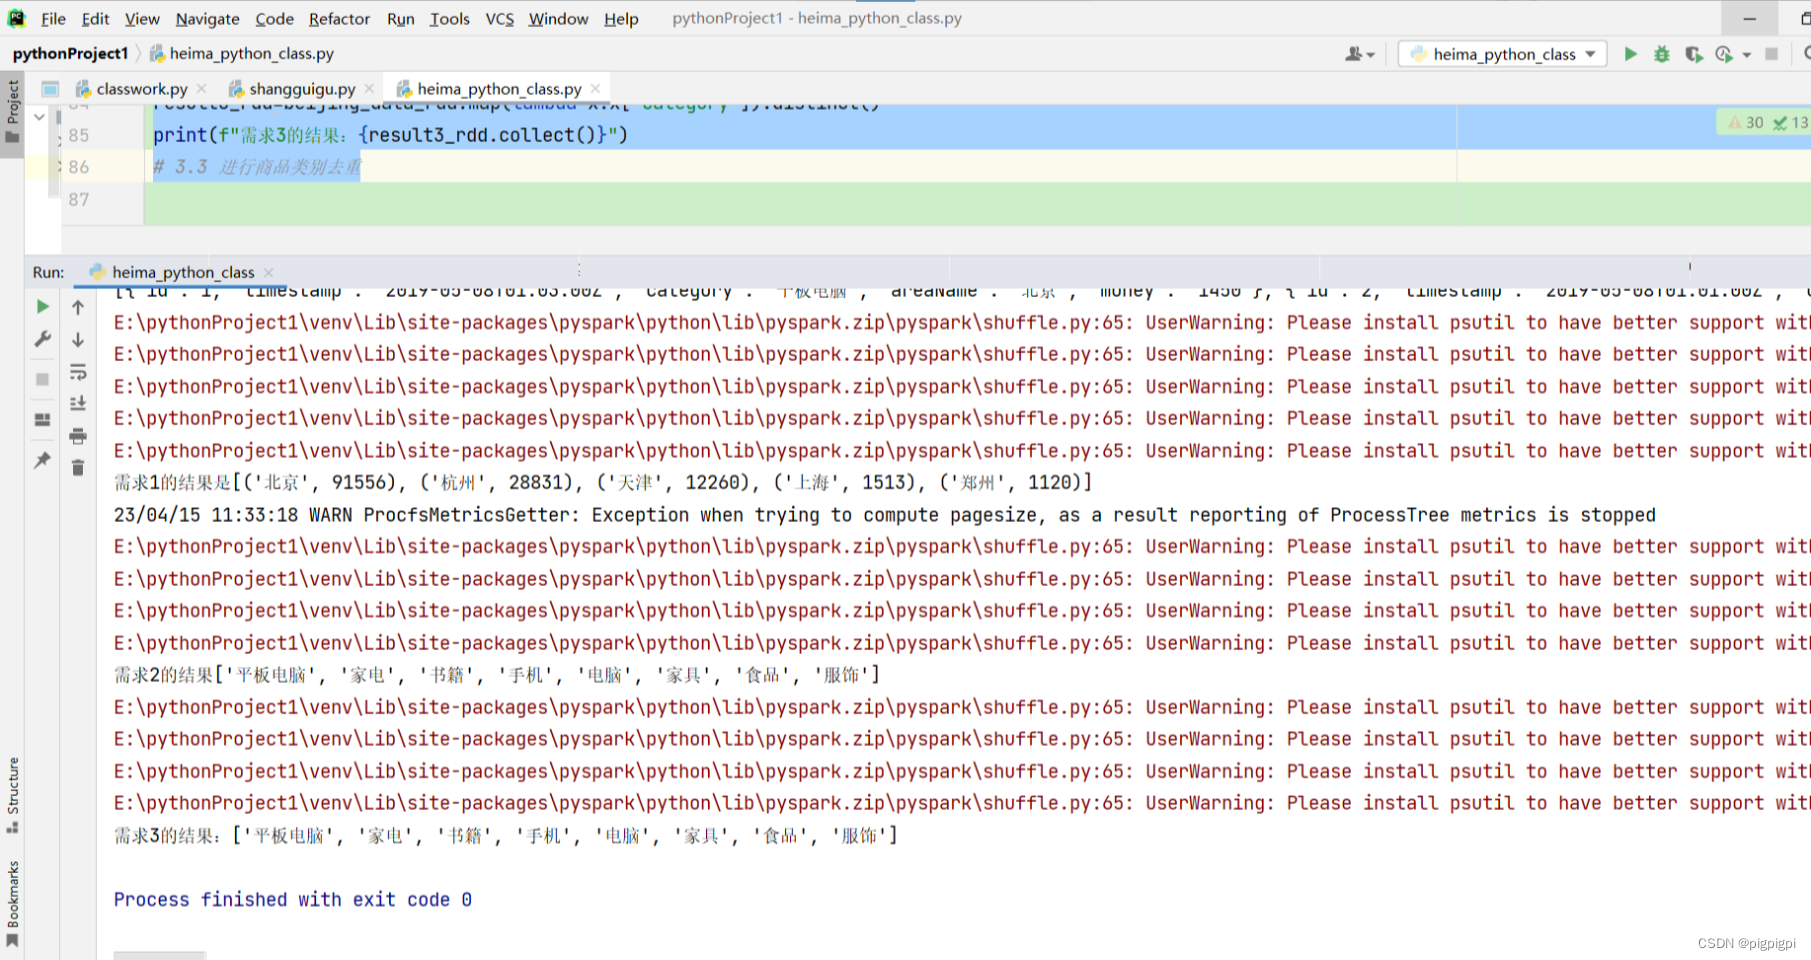Click the warnings count indicator 30
The image size is (1811, 960).
pyautogui.click(x=1746, y=122)
